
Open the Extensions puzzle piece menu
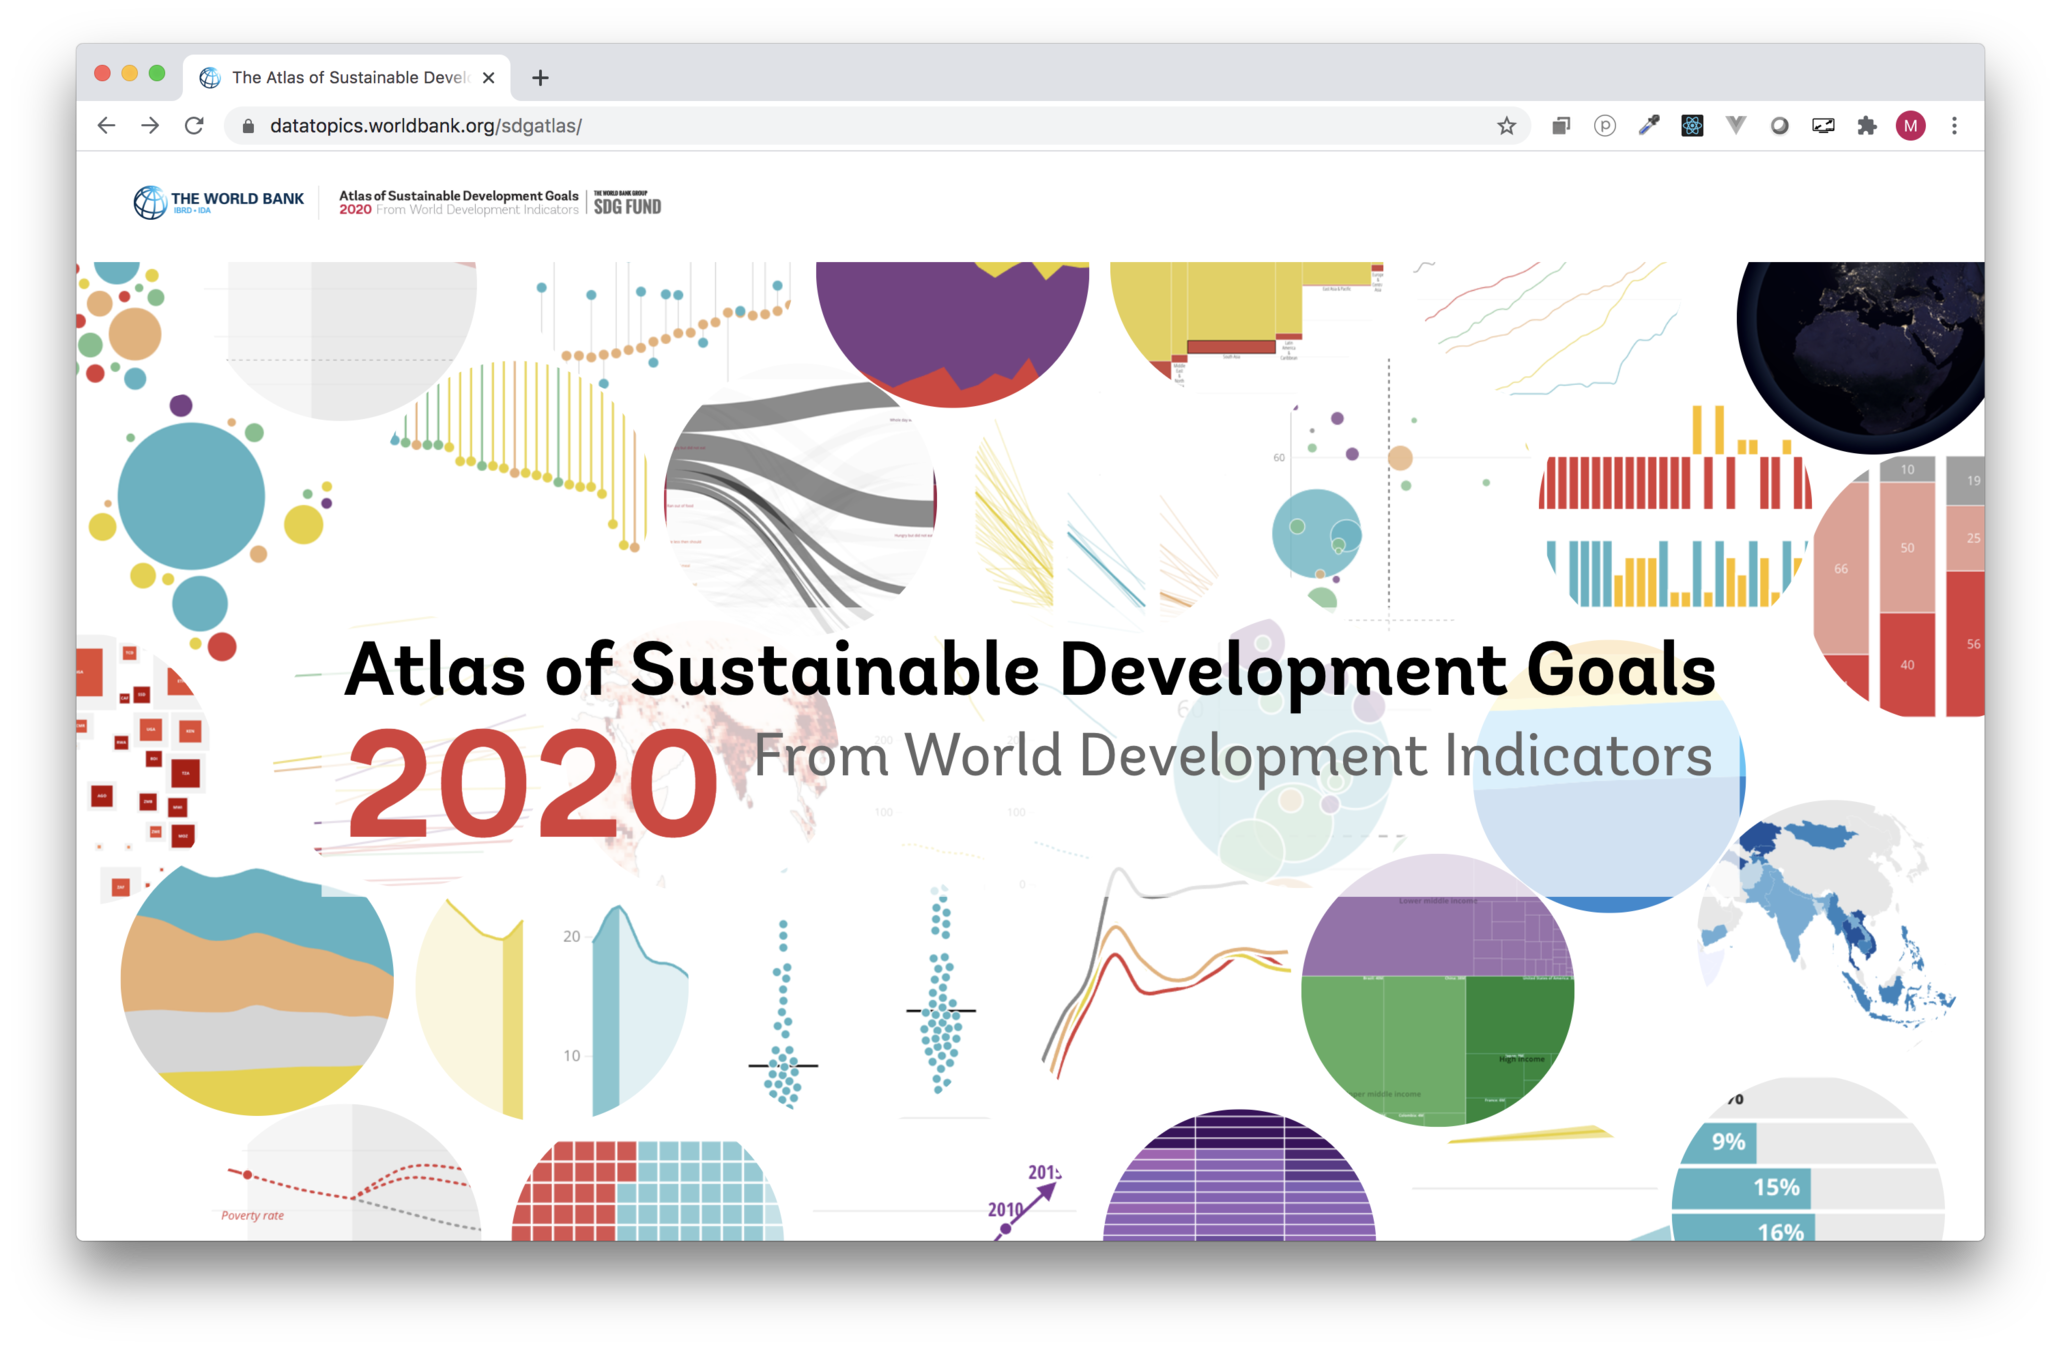[x=1867, y=126]
